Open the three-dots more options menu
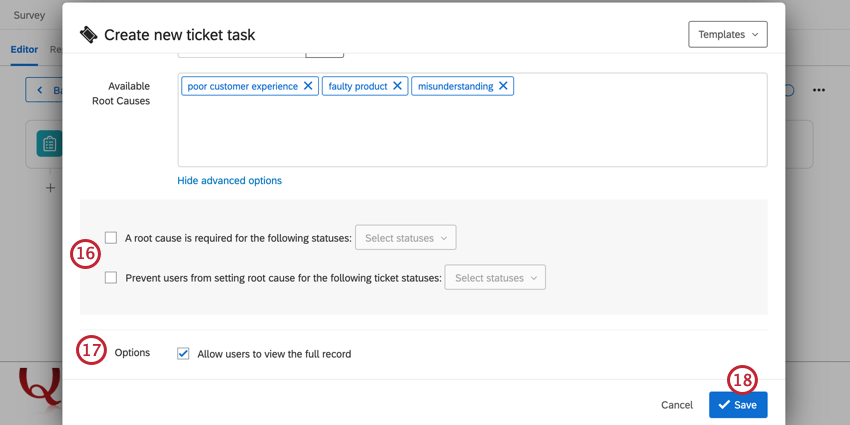The height and width of the screenshot is (425, 850). (x=819, y=90)
